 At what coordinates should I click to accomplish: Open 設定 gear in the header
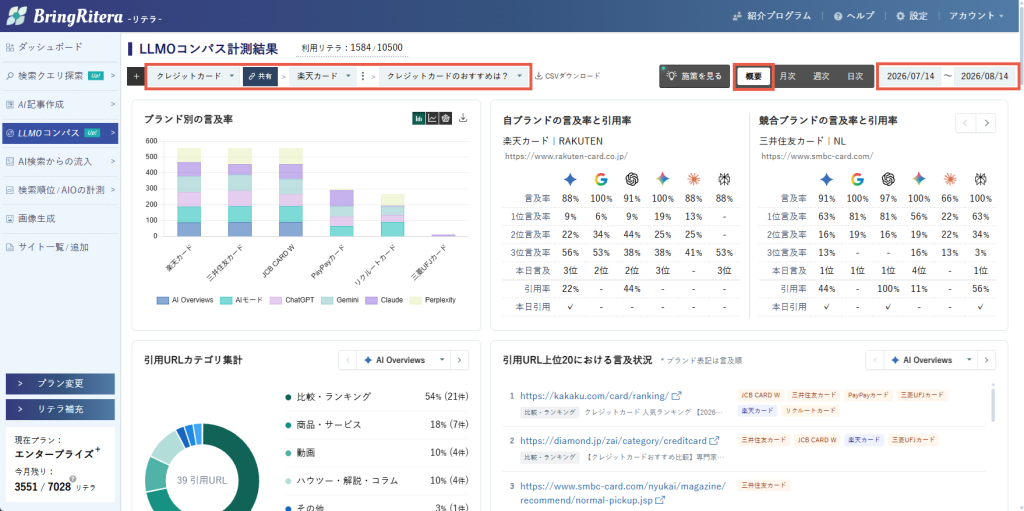point(912,16)
